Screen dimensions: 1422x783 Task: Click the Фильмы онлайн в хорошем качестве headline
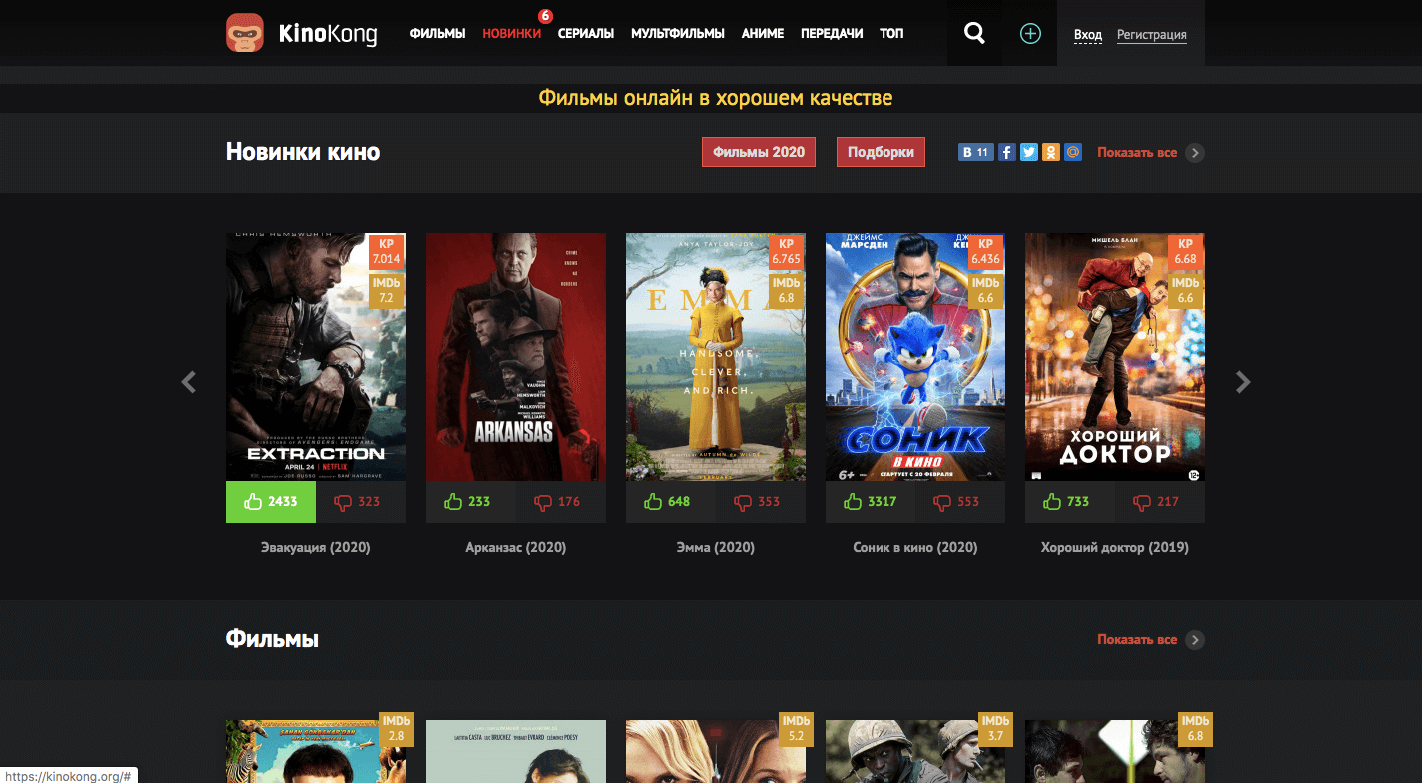[715, 98]
